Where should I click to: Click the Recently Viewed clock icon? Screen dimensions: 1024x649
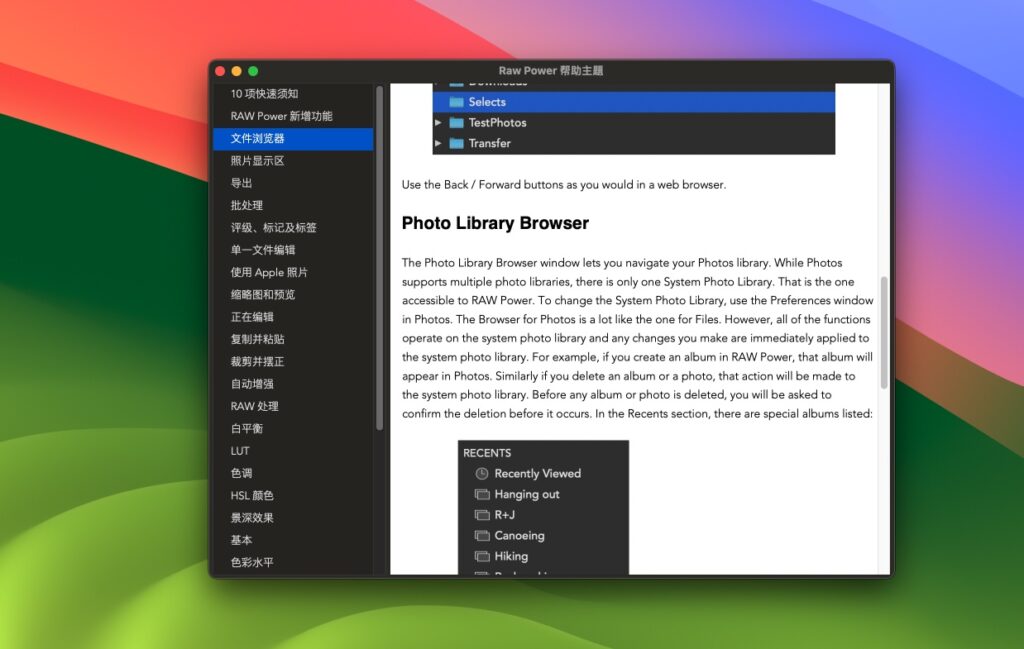coord(480,473)
